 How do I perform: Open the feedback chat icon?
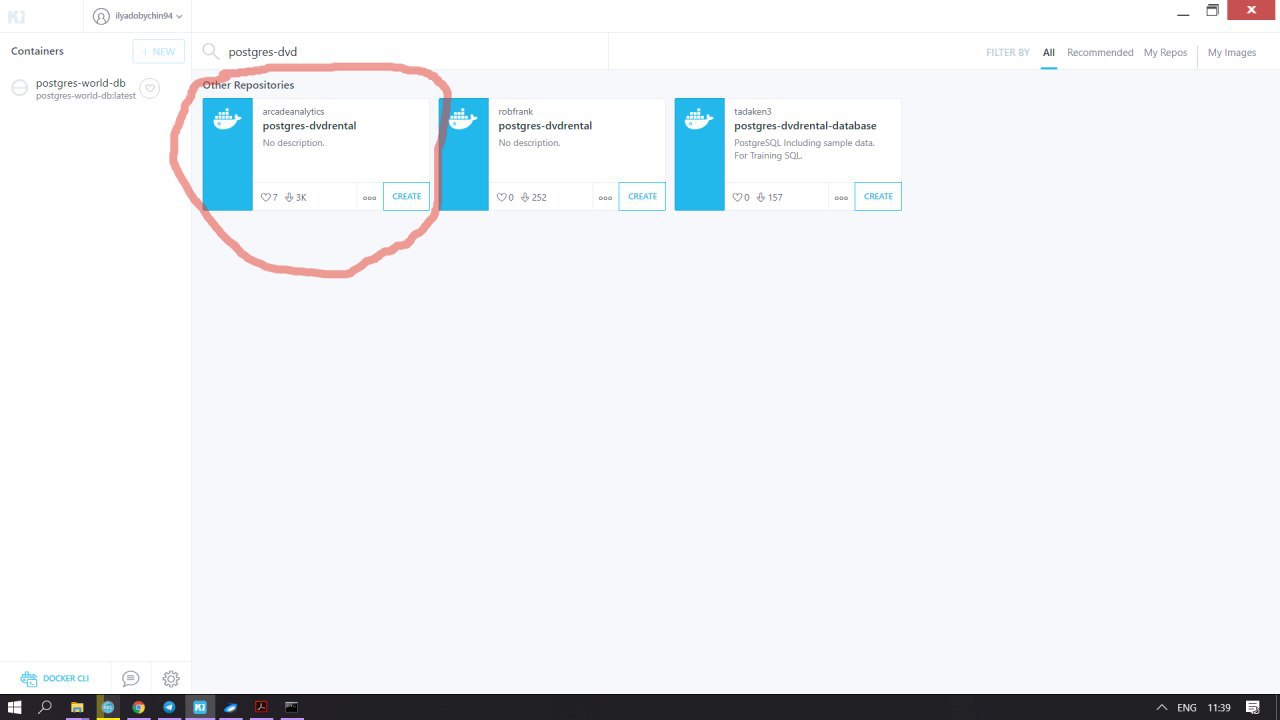(x=130, y=678)
